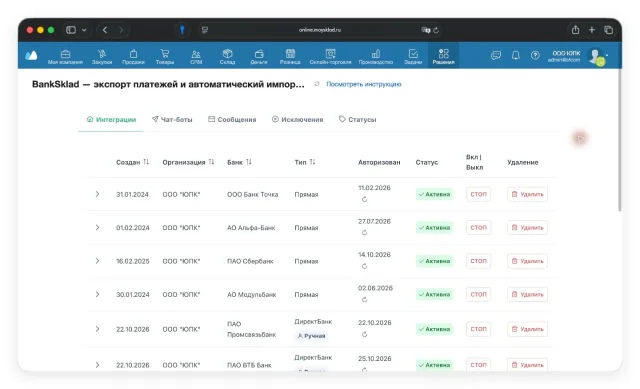The image size is (640, 389).
Task: Sort table by Тип column
Action: (312, 162)
